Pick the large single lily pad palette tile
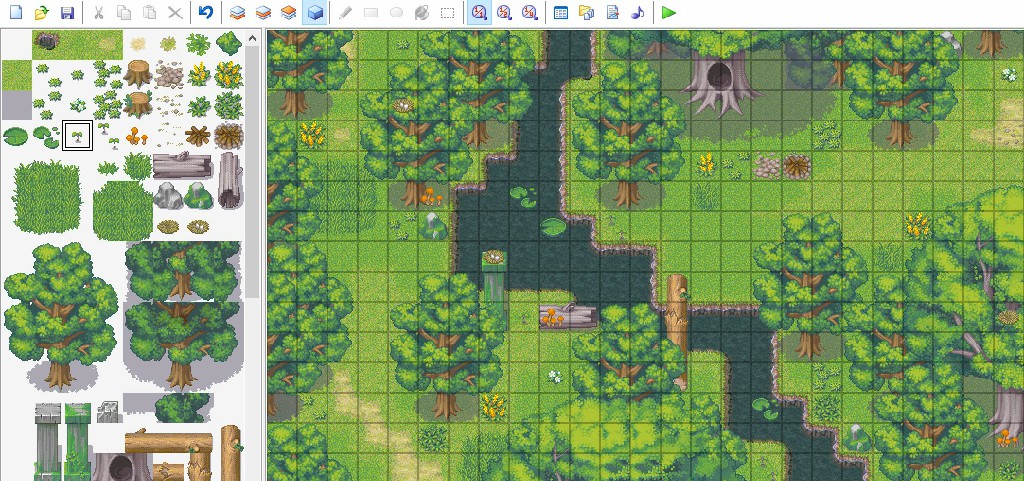This screenshot has width=1024, height=481. (16, 136)
